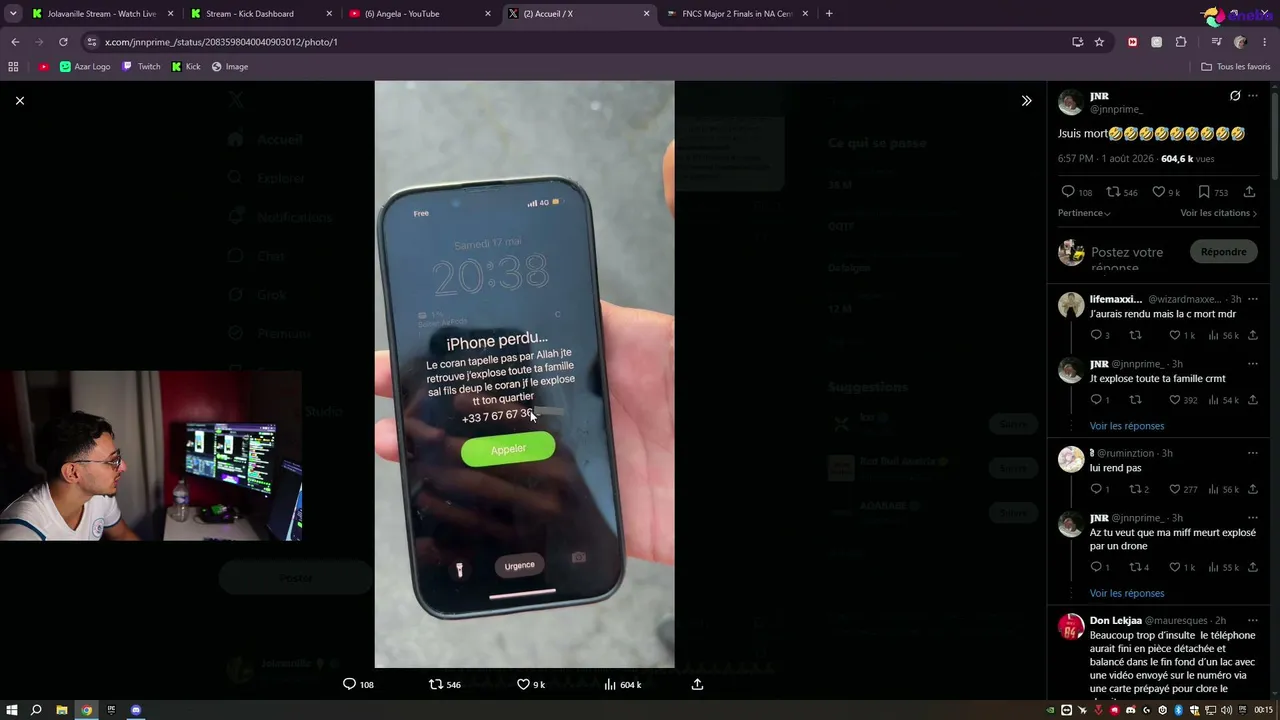This screenshot has width=1280, height=720.
Task: Reload the current page
Action: click(x=63, y=42)
